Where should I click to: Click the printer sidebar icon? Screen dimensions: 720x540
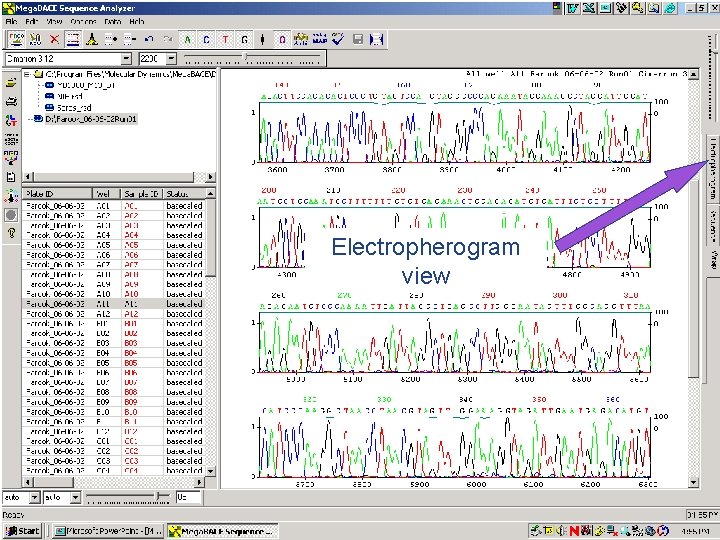point(11,101)
